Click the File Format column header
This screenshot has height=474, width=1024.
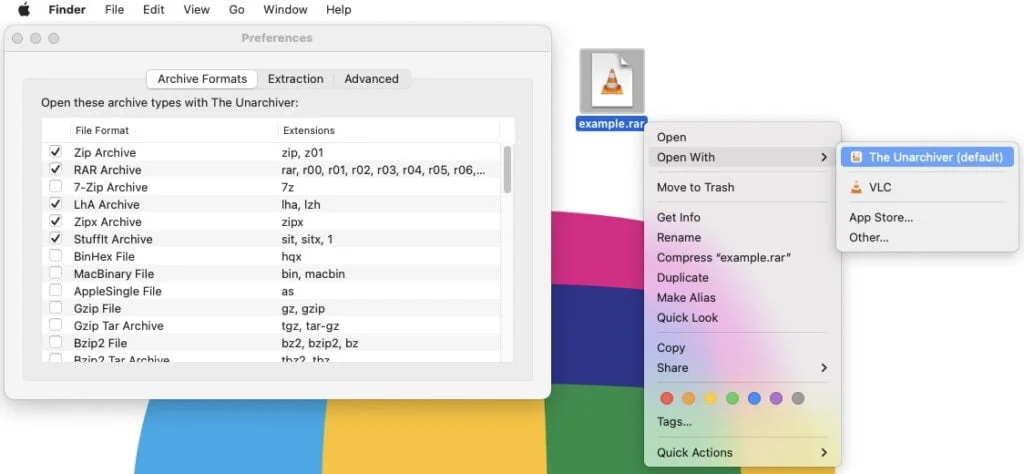[102, 131]
